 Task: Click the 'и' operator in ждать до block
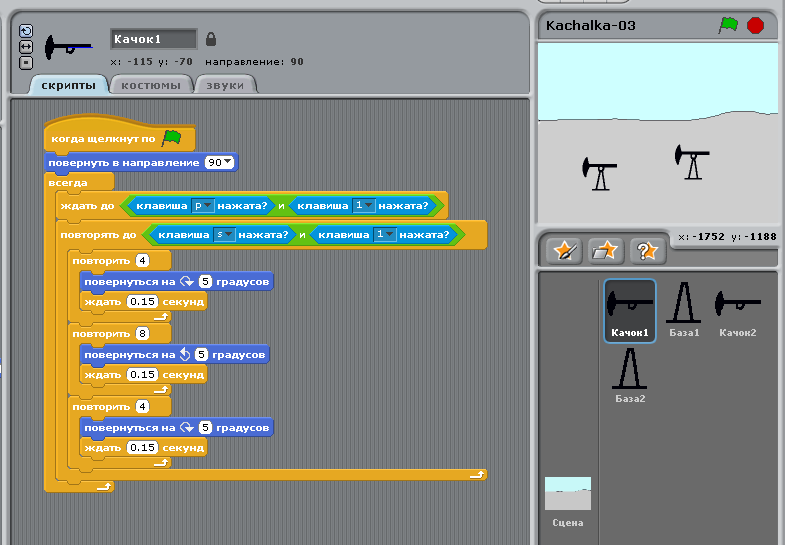point(281,206)
